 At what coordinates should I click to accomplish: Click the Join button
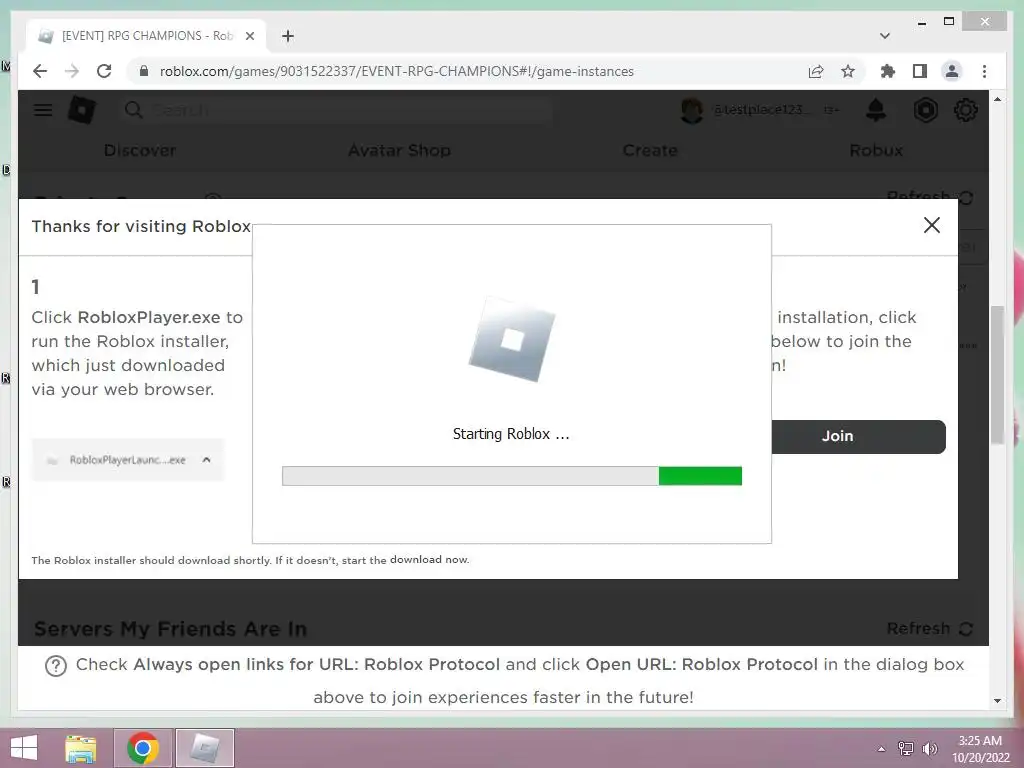[x=859, y=436]
